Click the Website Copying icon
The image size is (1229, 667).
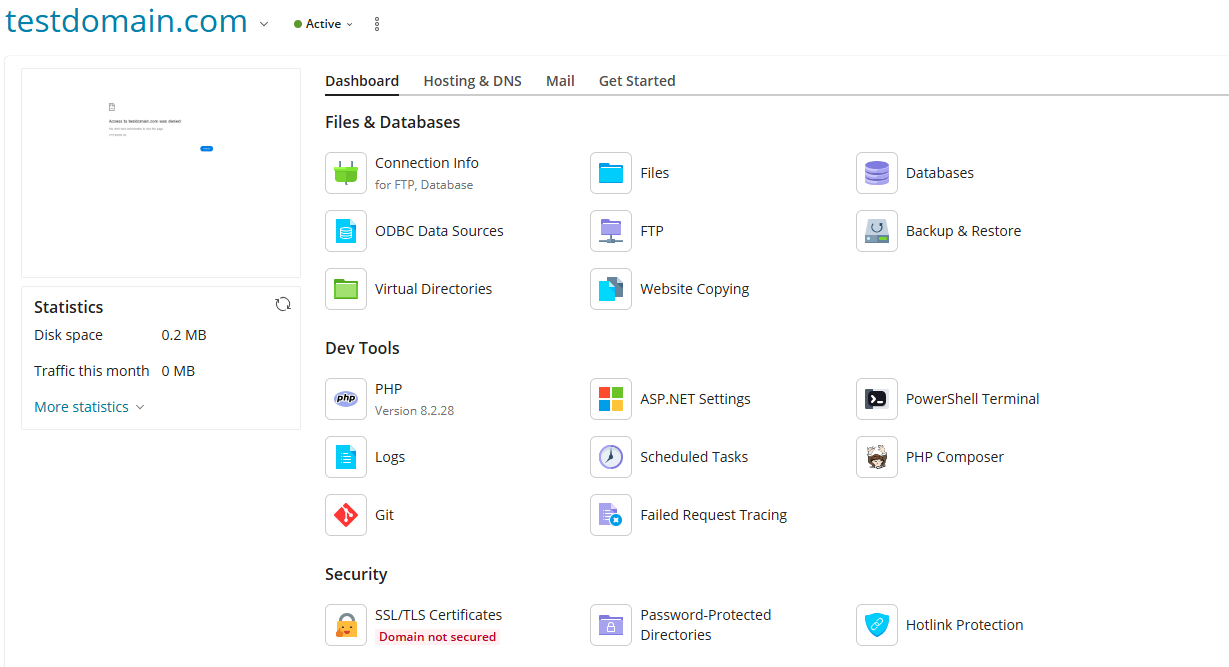pyautogui.click(x=611, y=289)
